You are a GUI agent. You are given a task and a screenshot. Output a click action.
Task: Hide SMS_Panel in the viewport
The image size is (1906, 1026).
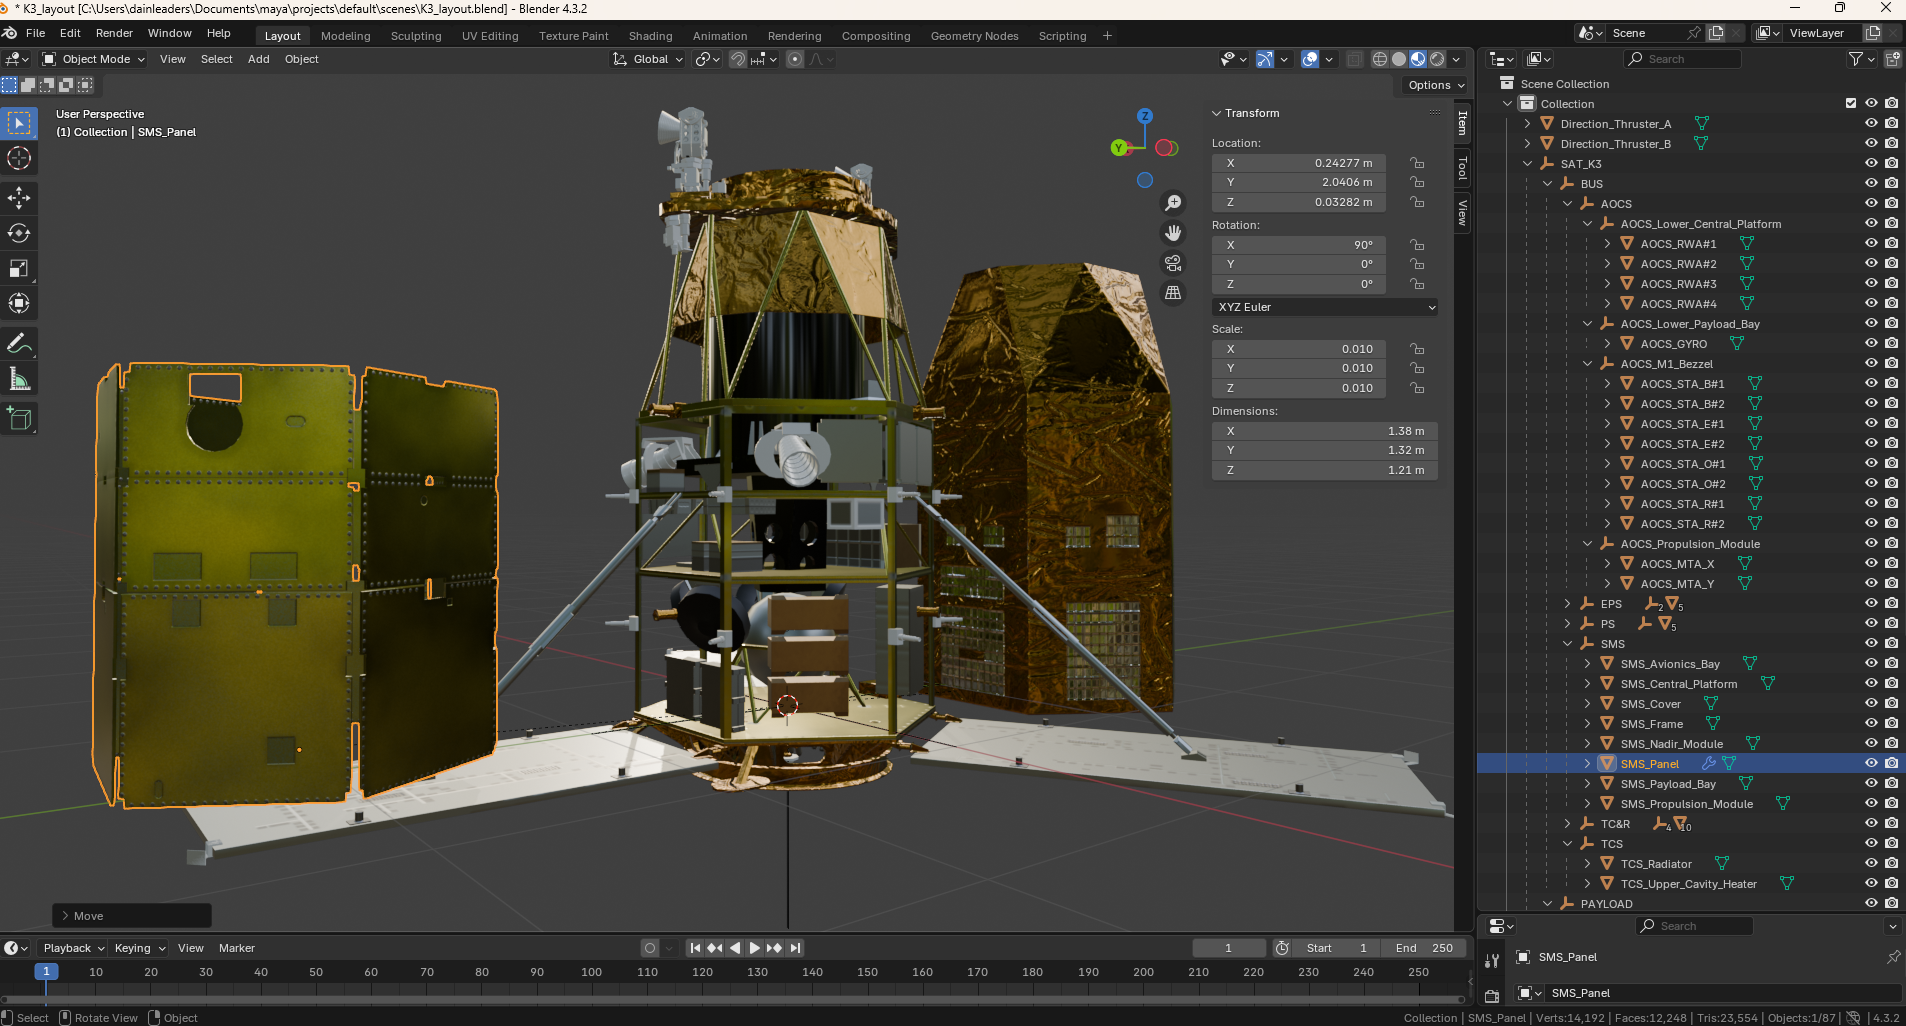tap(1871, 763)
